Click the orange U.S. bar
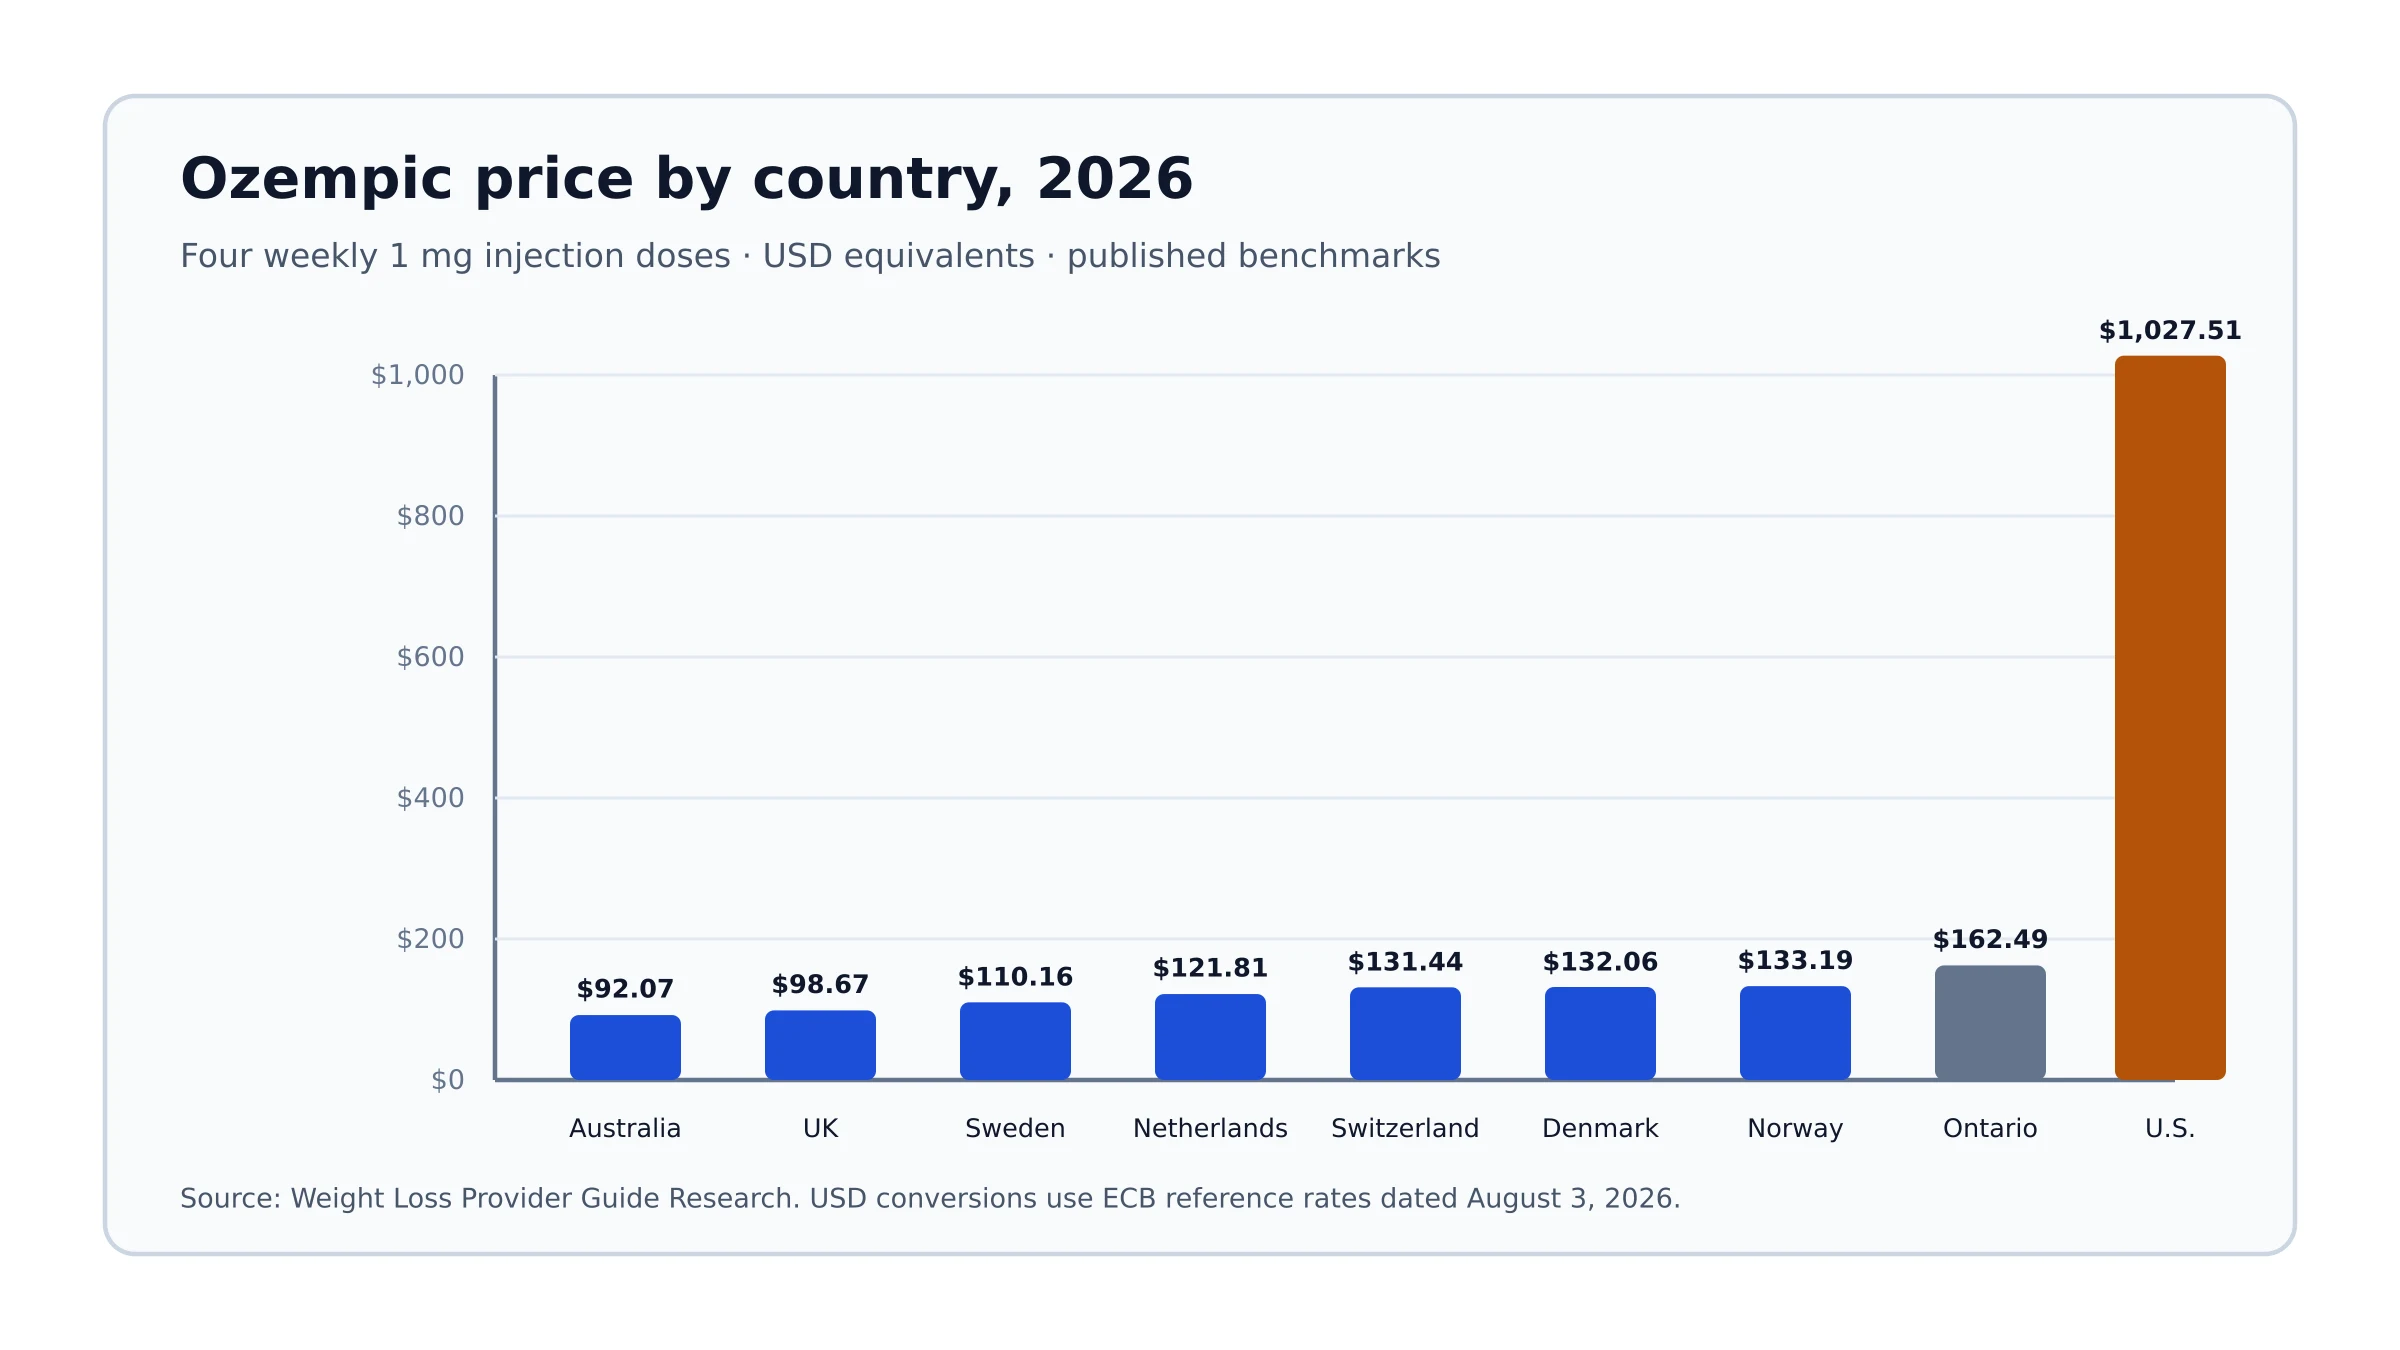This screenshot has width=2400, height=1350. 2170,718
